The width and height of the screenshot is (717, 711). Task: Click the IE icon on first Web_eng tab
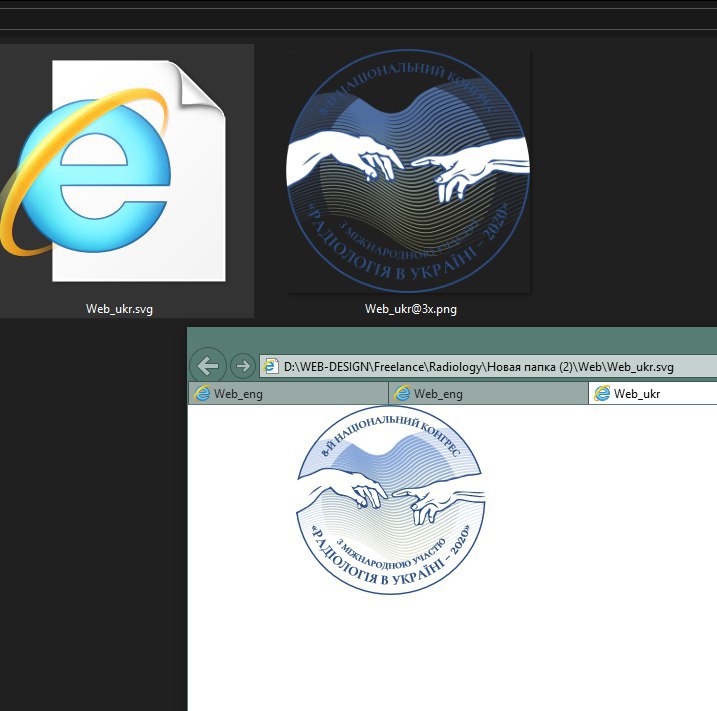click(x=202, y=394)
